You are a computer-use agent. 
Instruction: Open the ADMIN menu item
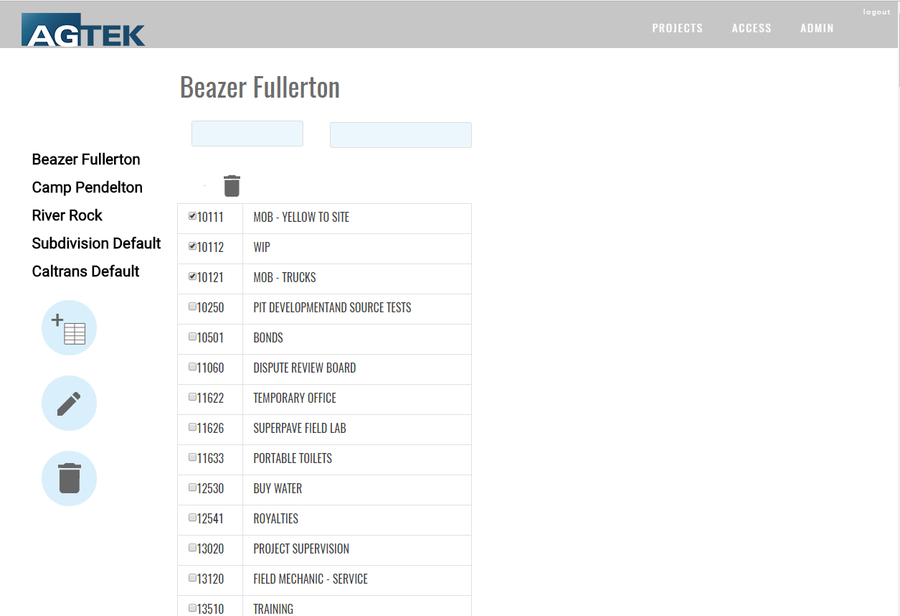[x=817, y=28]
